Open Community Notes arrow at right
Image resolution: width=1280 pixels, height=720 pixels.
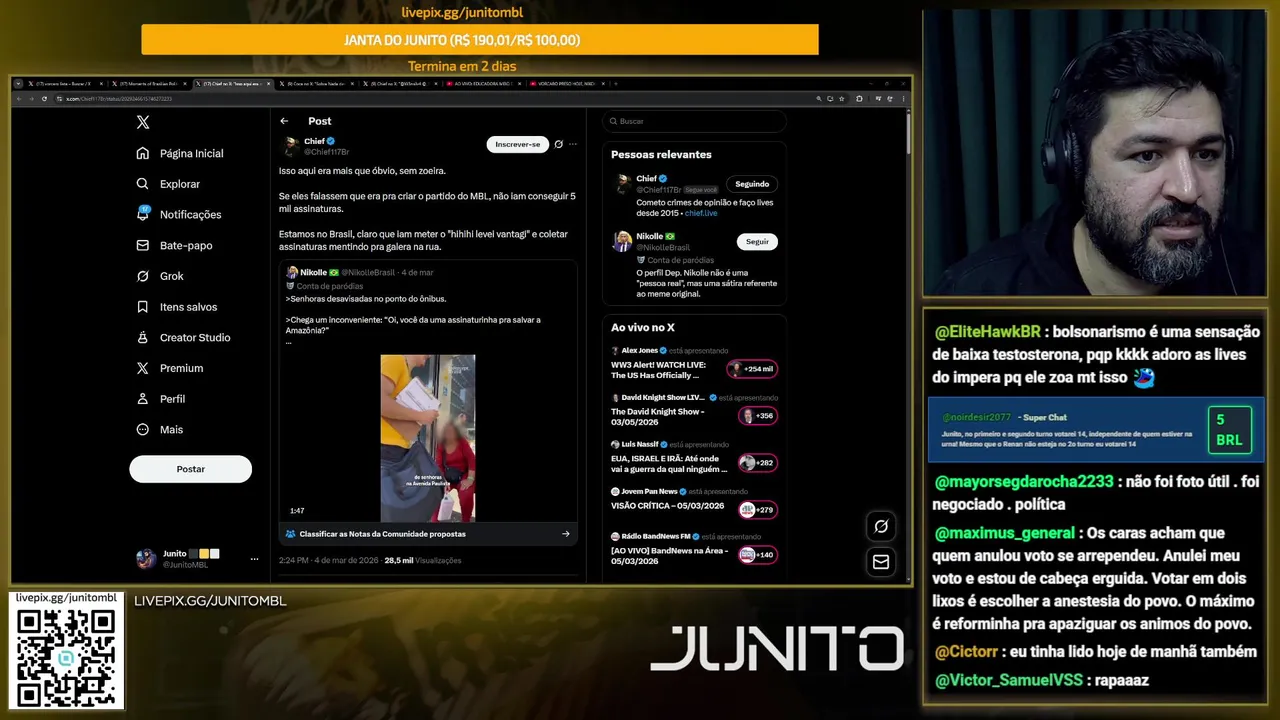[x=565, y=534]
